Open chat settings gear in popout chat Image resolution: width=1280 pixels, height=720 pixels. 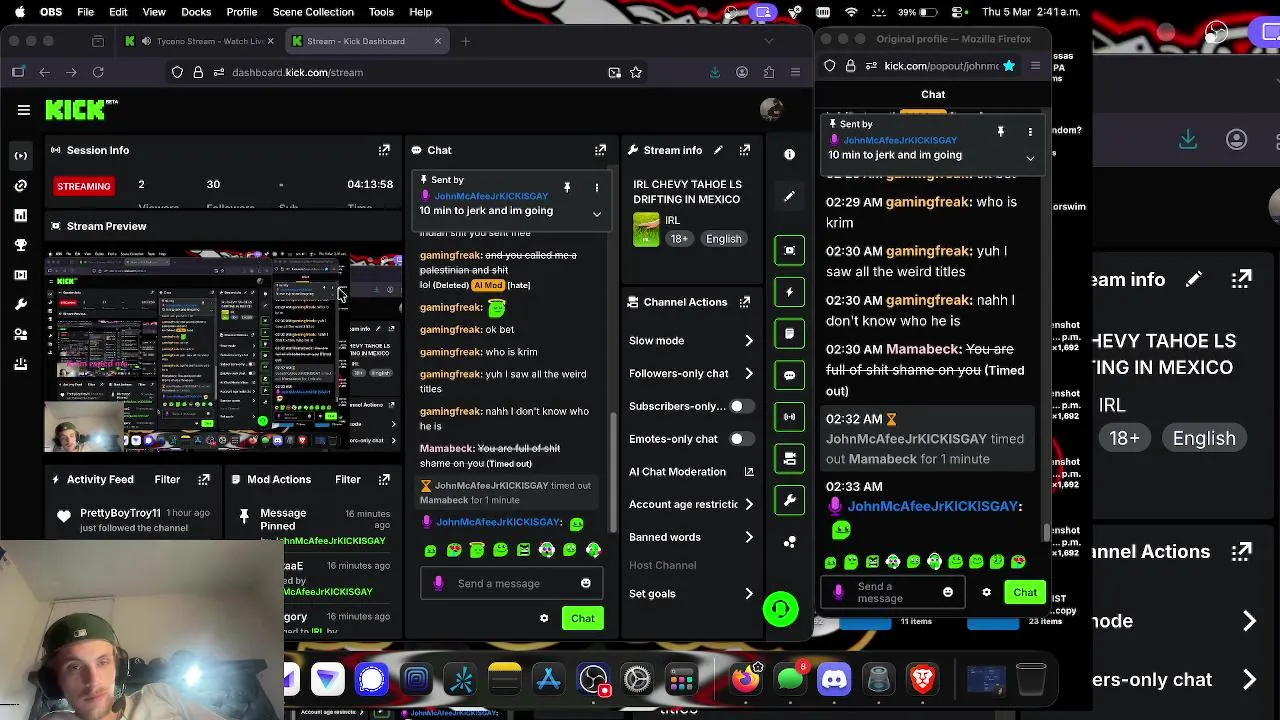coord(986,592)
